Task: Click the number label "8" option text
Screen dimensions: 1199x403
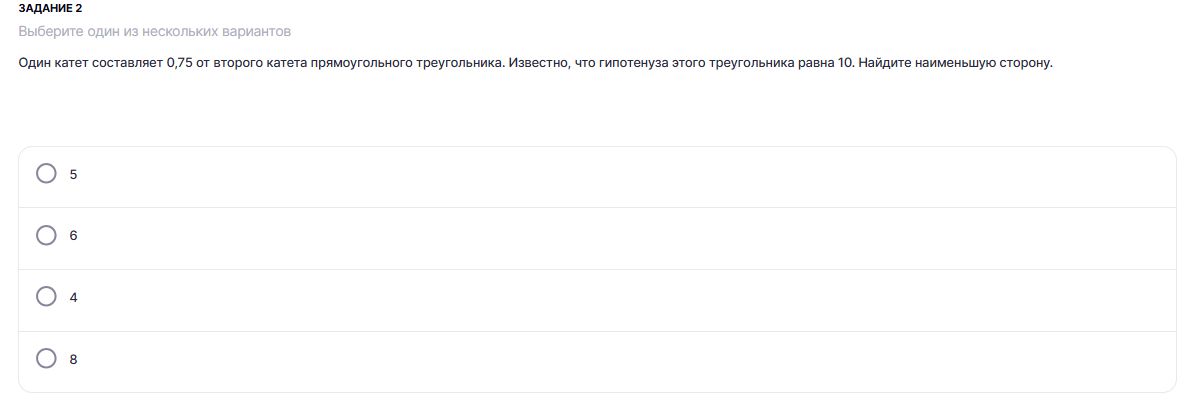Action: [73, 360]
